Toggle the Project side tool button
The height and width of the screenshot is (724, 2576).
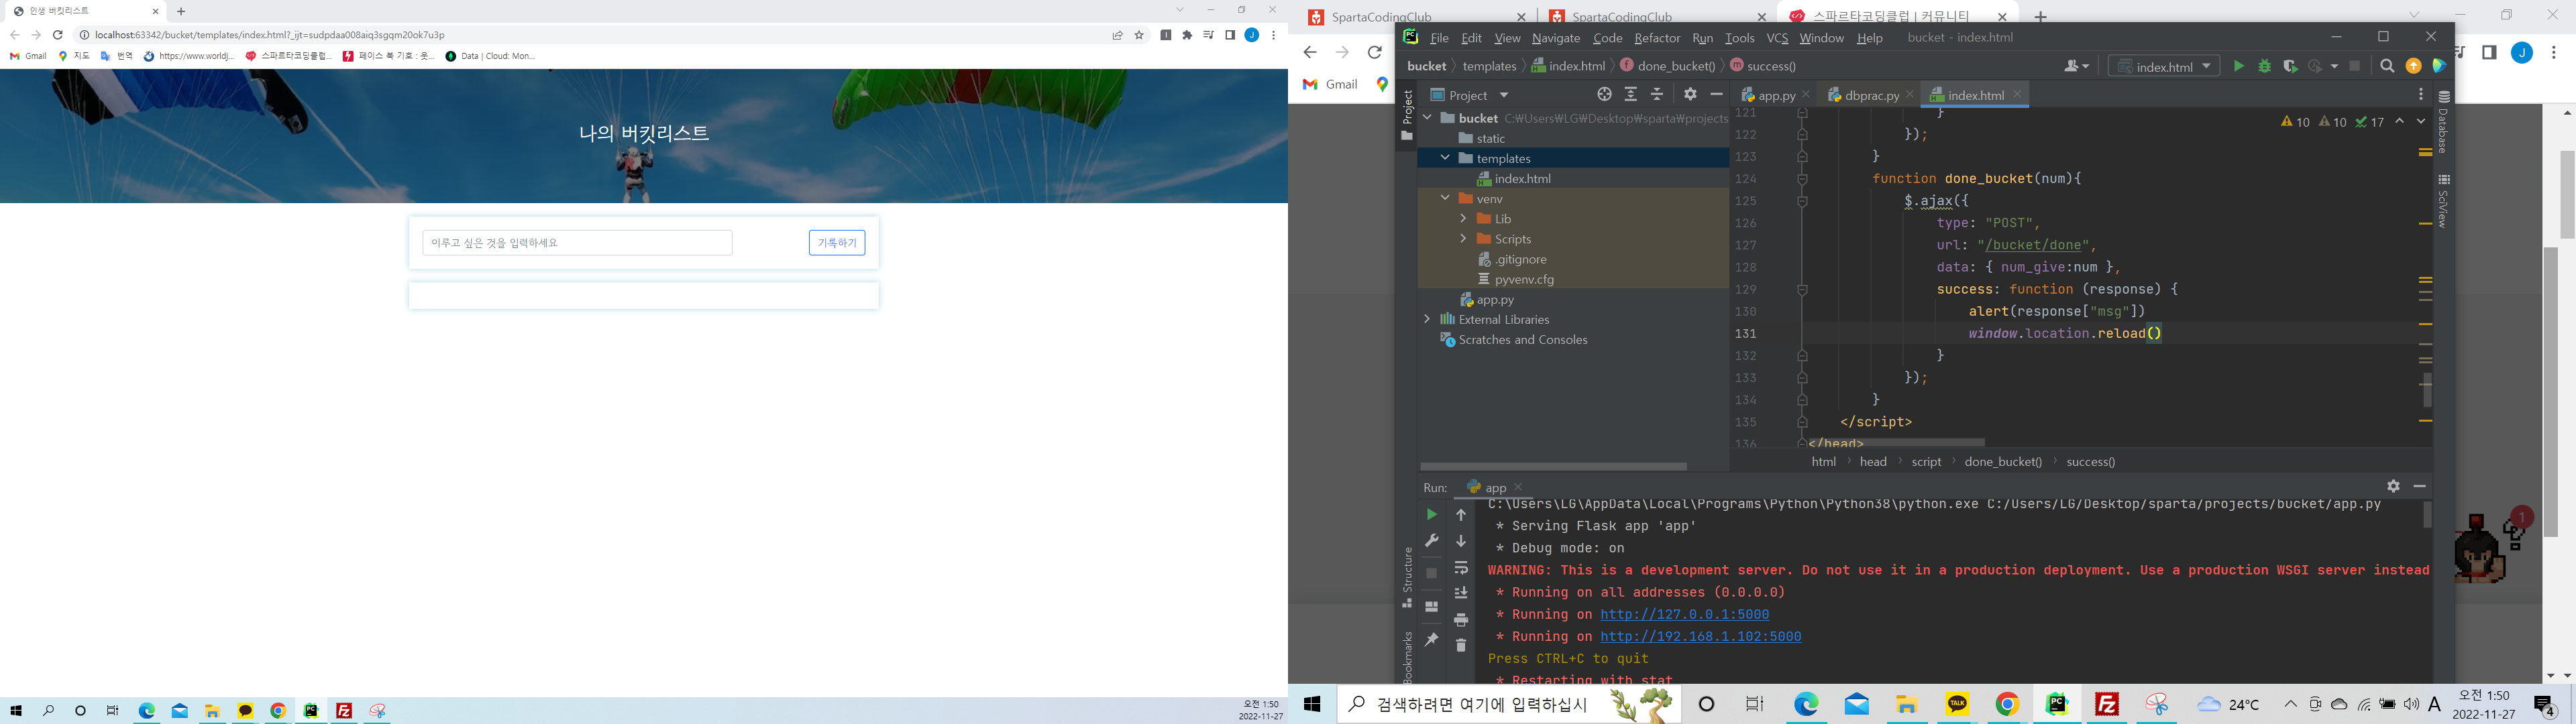pos(1407,115)
